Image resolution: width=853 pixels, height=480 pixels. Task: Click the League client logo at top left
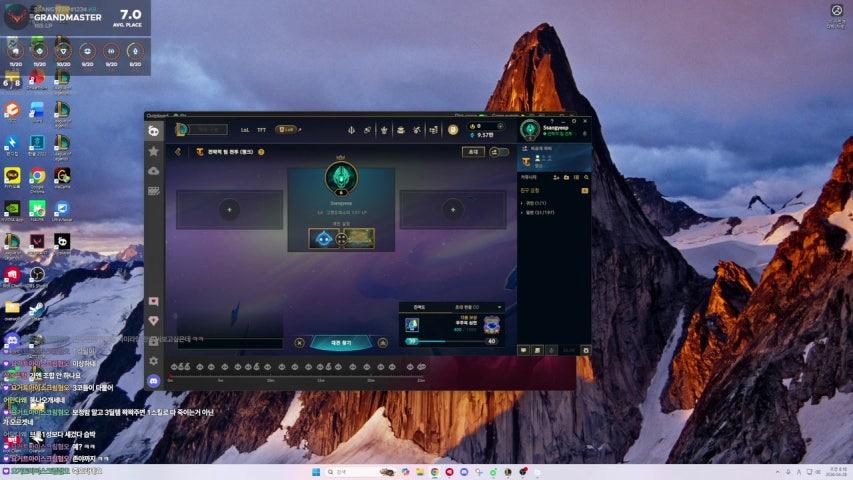pyautogui.click(x=181, y=130)
